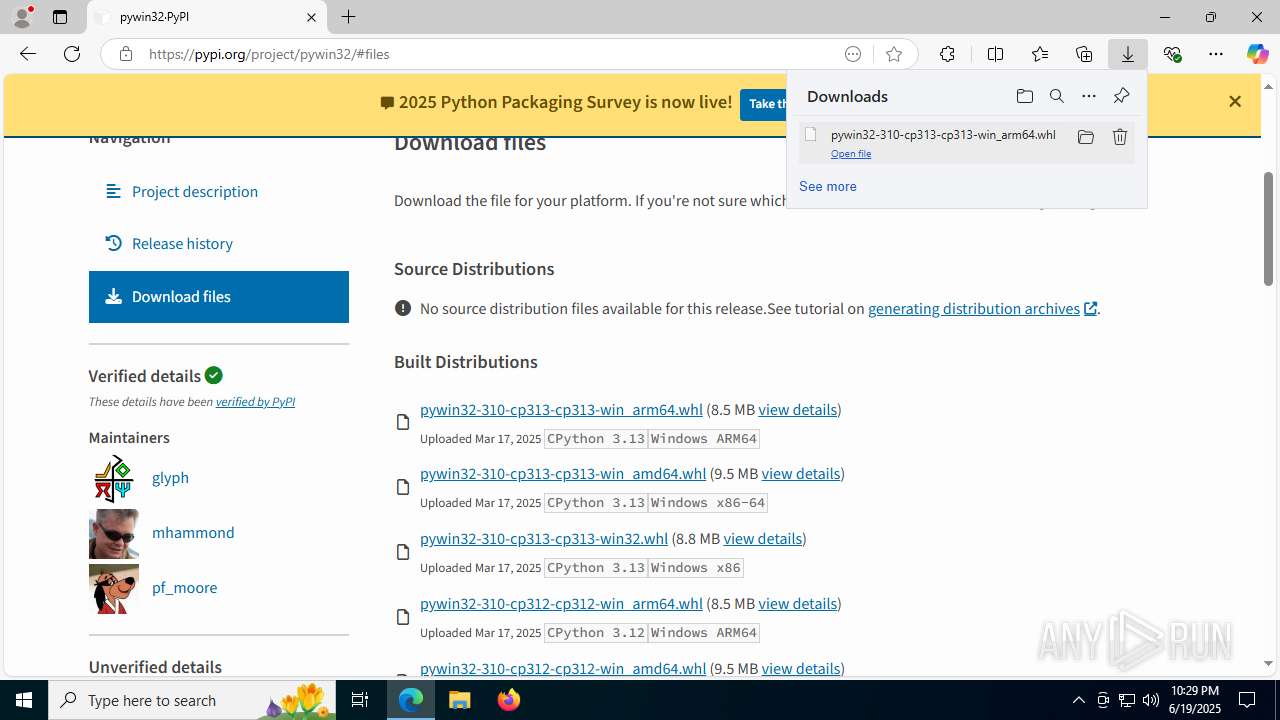The width and height of the screenshot is (1280, 720).
Task: Toggle Downloads toolbar icon
Action: [1128, 54]
